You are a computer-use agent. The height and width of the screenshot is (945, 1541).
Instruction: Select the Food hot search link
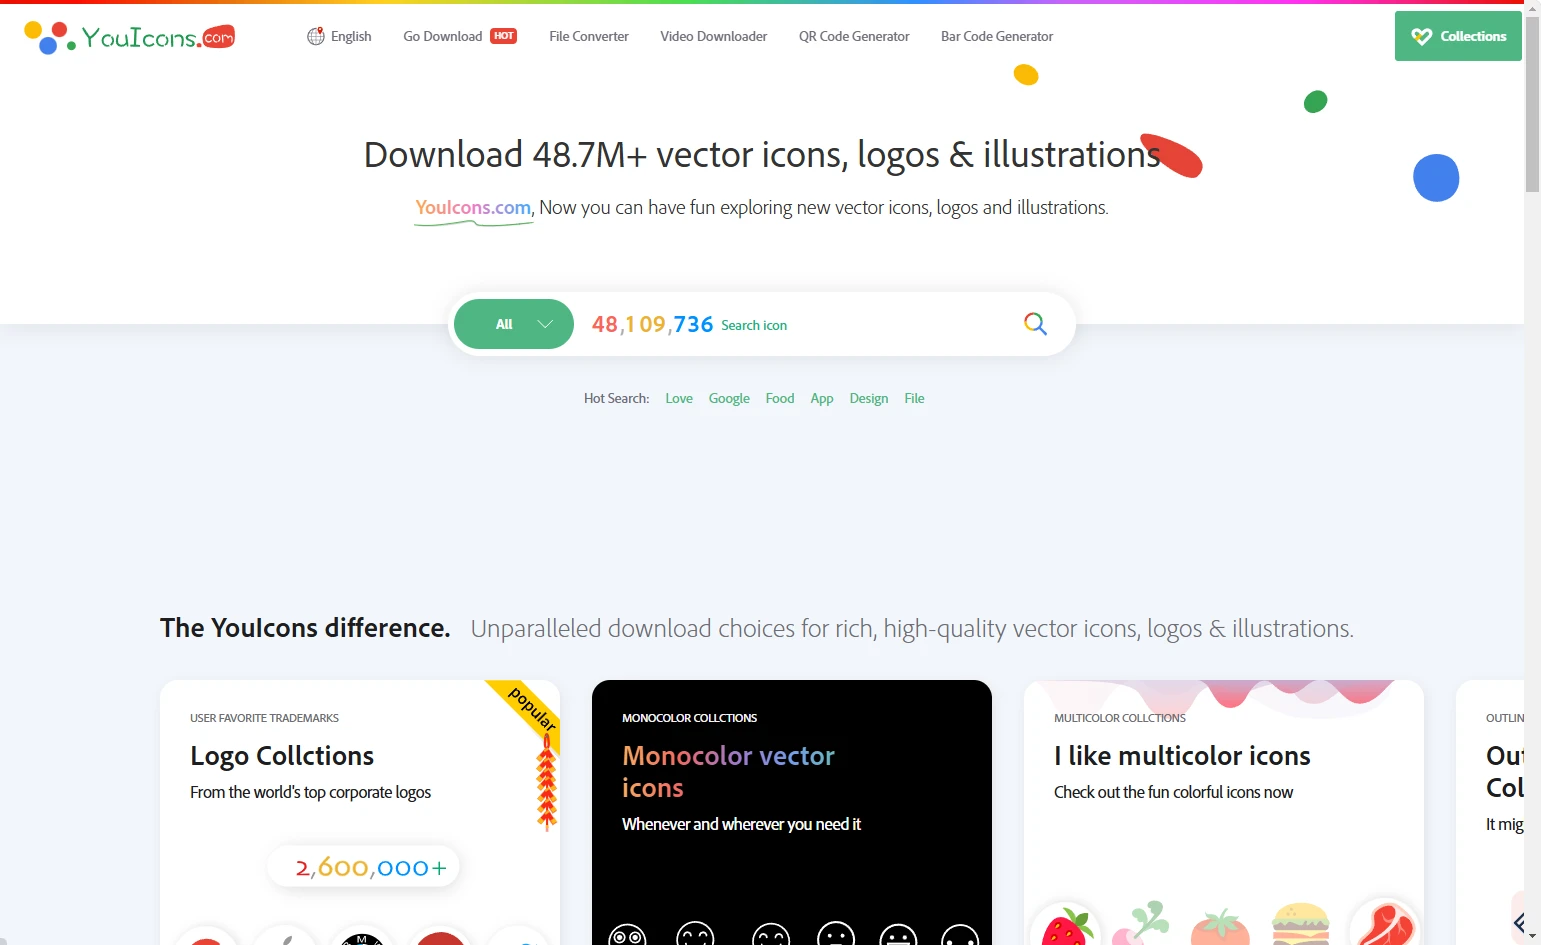click(x=780, y=398)
